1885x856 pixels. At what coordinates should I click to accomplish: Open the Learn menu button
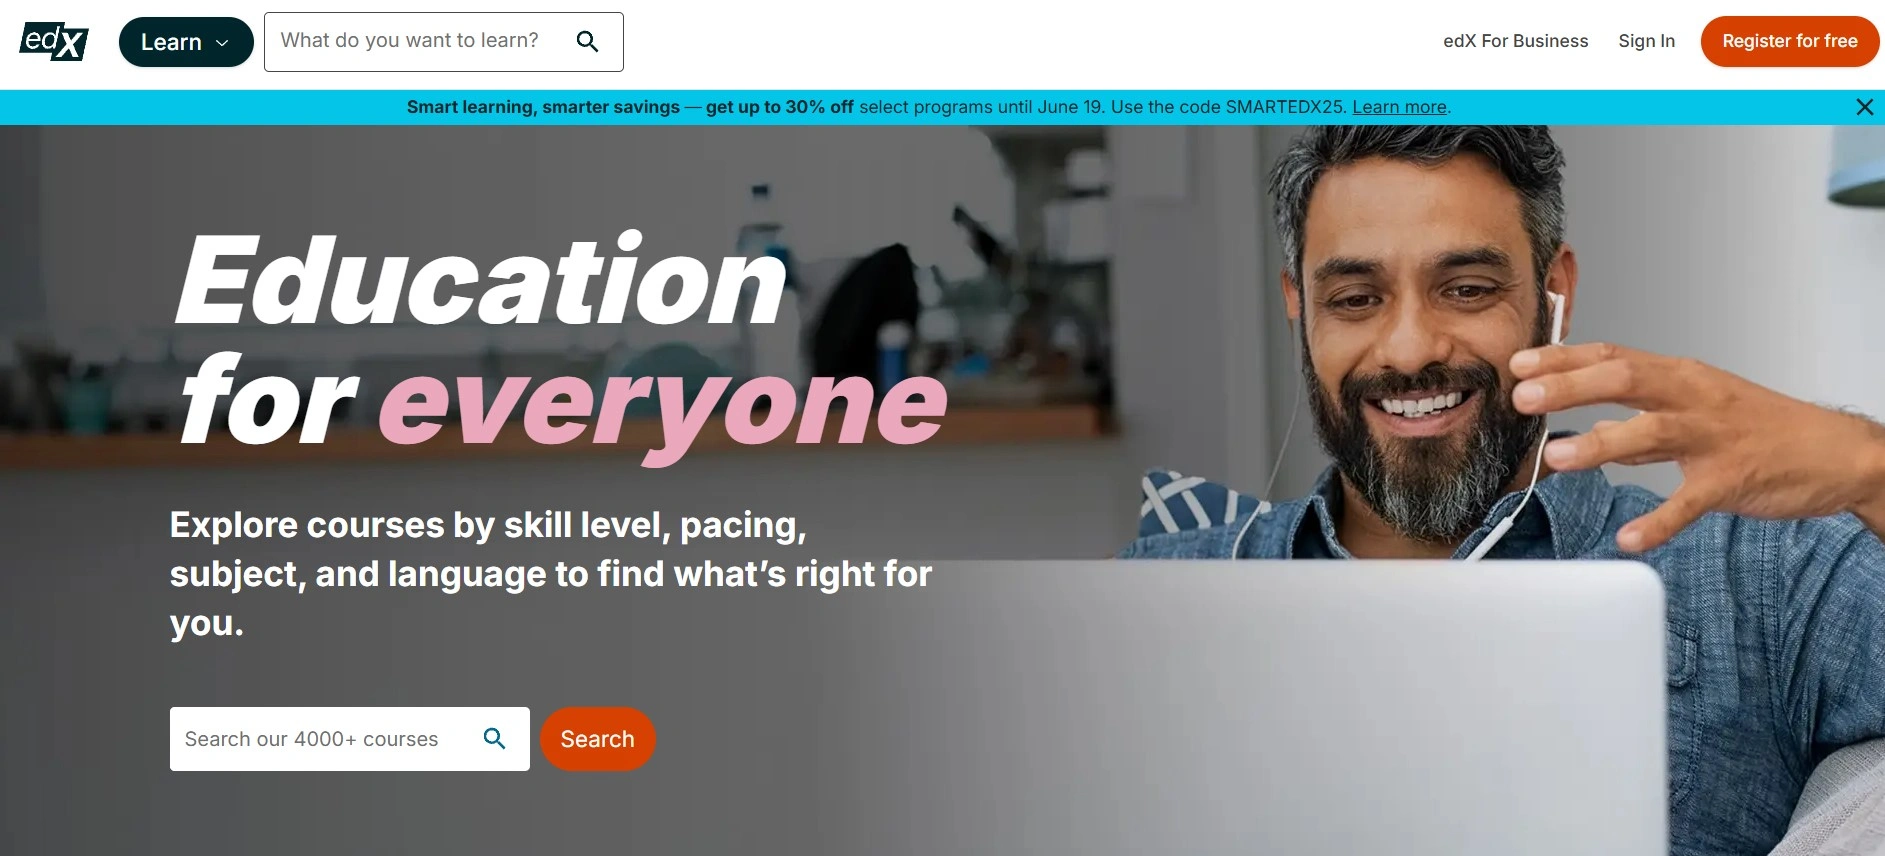(186, 42)
